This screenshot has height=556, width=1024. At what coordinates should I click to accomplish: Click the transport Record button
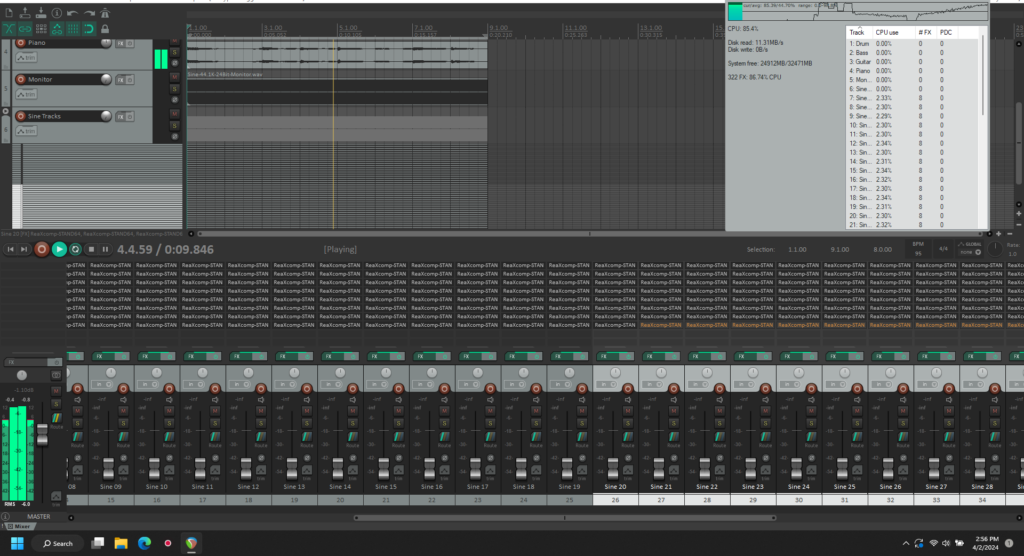click(x=41, y=249)
